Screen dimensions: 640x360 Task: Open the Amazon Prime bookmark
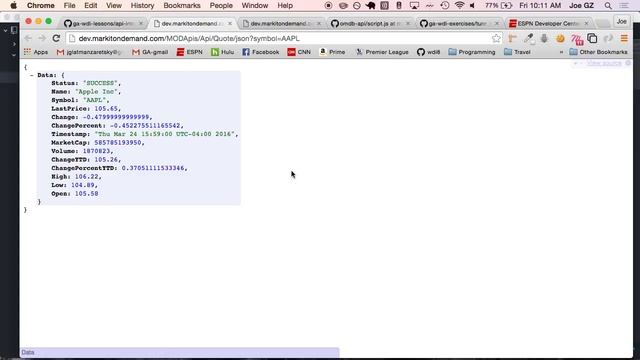coord(332,52)
